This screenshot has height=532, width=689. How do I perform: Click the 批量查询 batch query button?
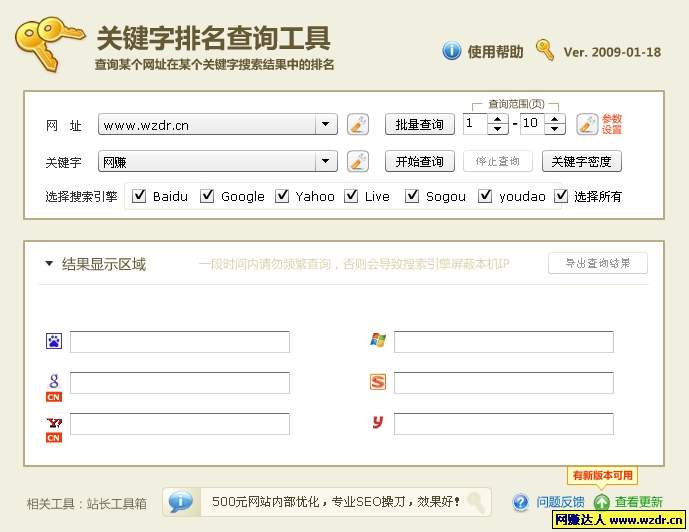(420, 124)
